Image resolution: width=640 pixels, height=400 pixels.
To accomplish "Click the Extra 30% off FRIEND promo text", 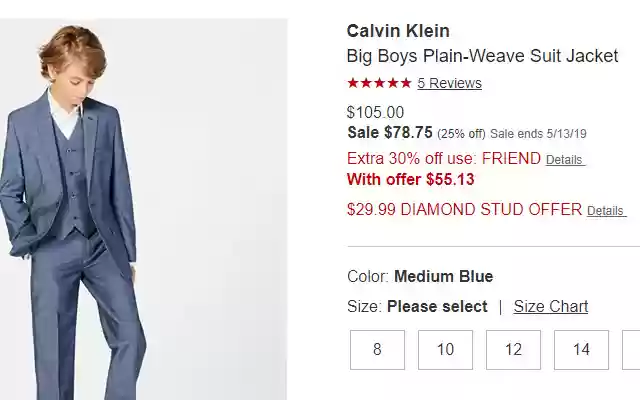I will 443,159.
